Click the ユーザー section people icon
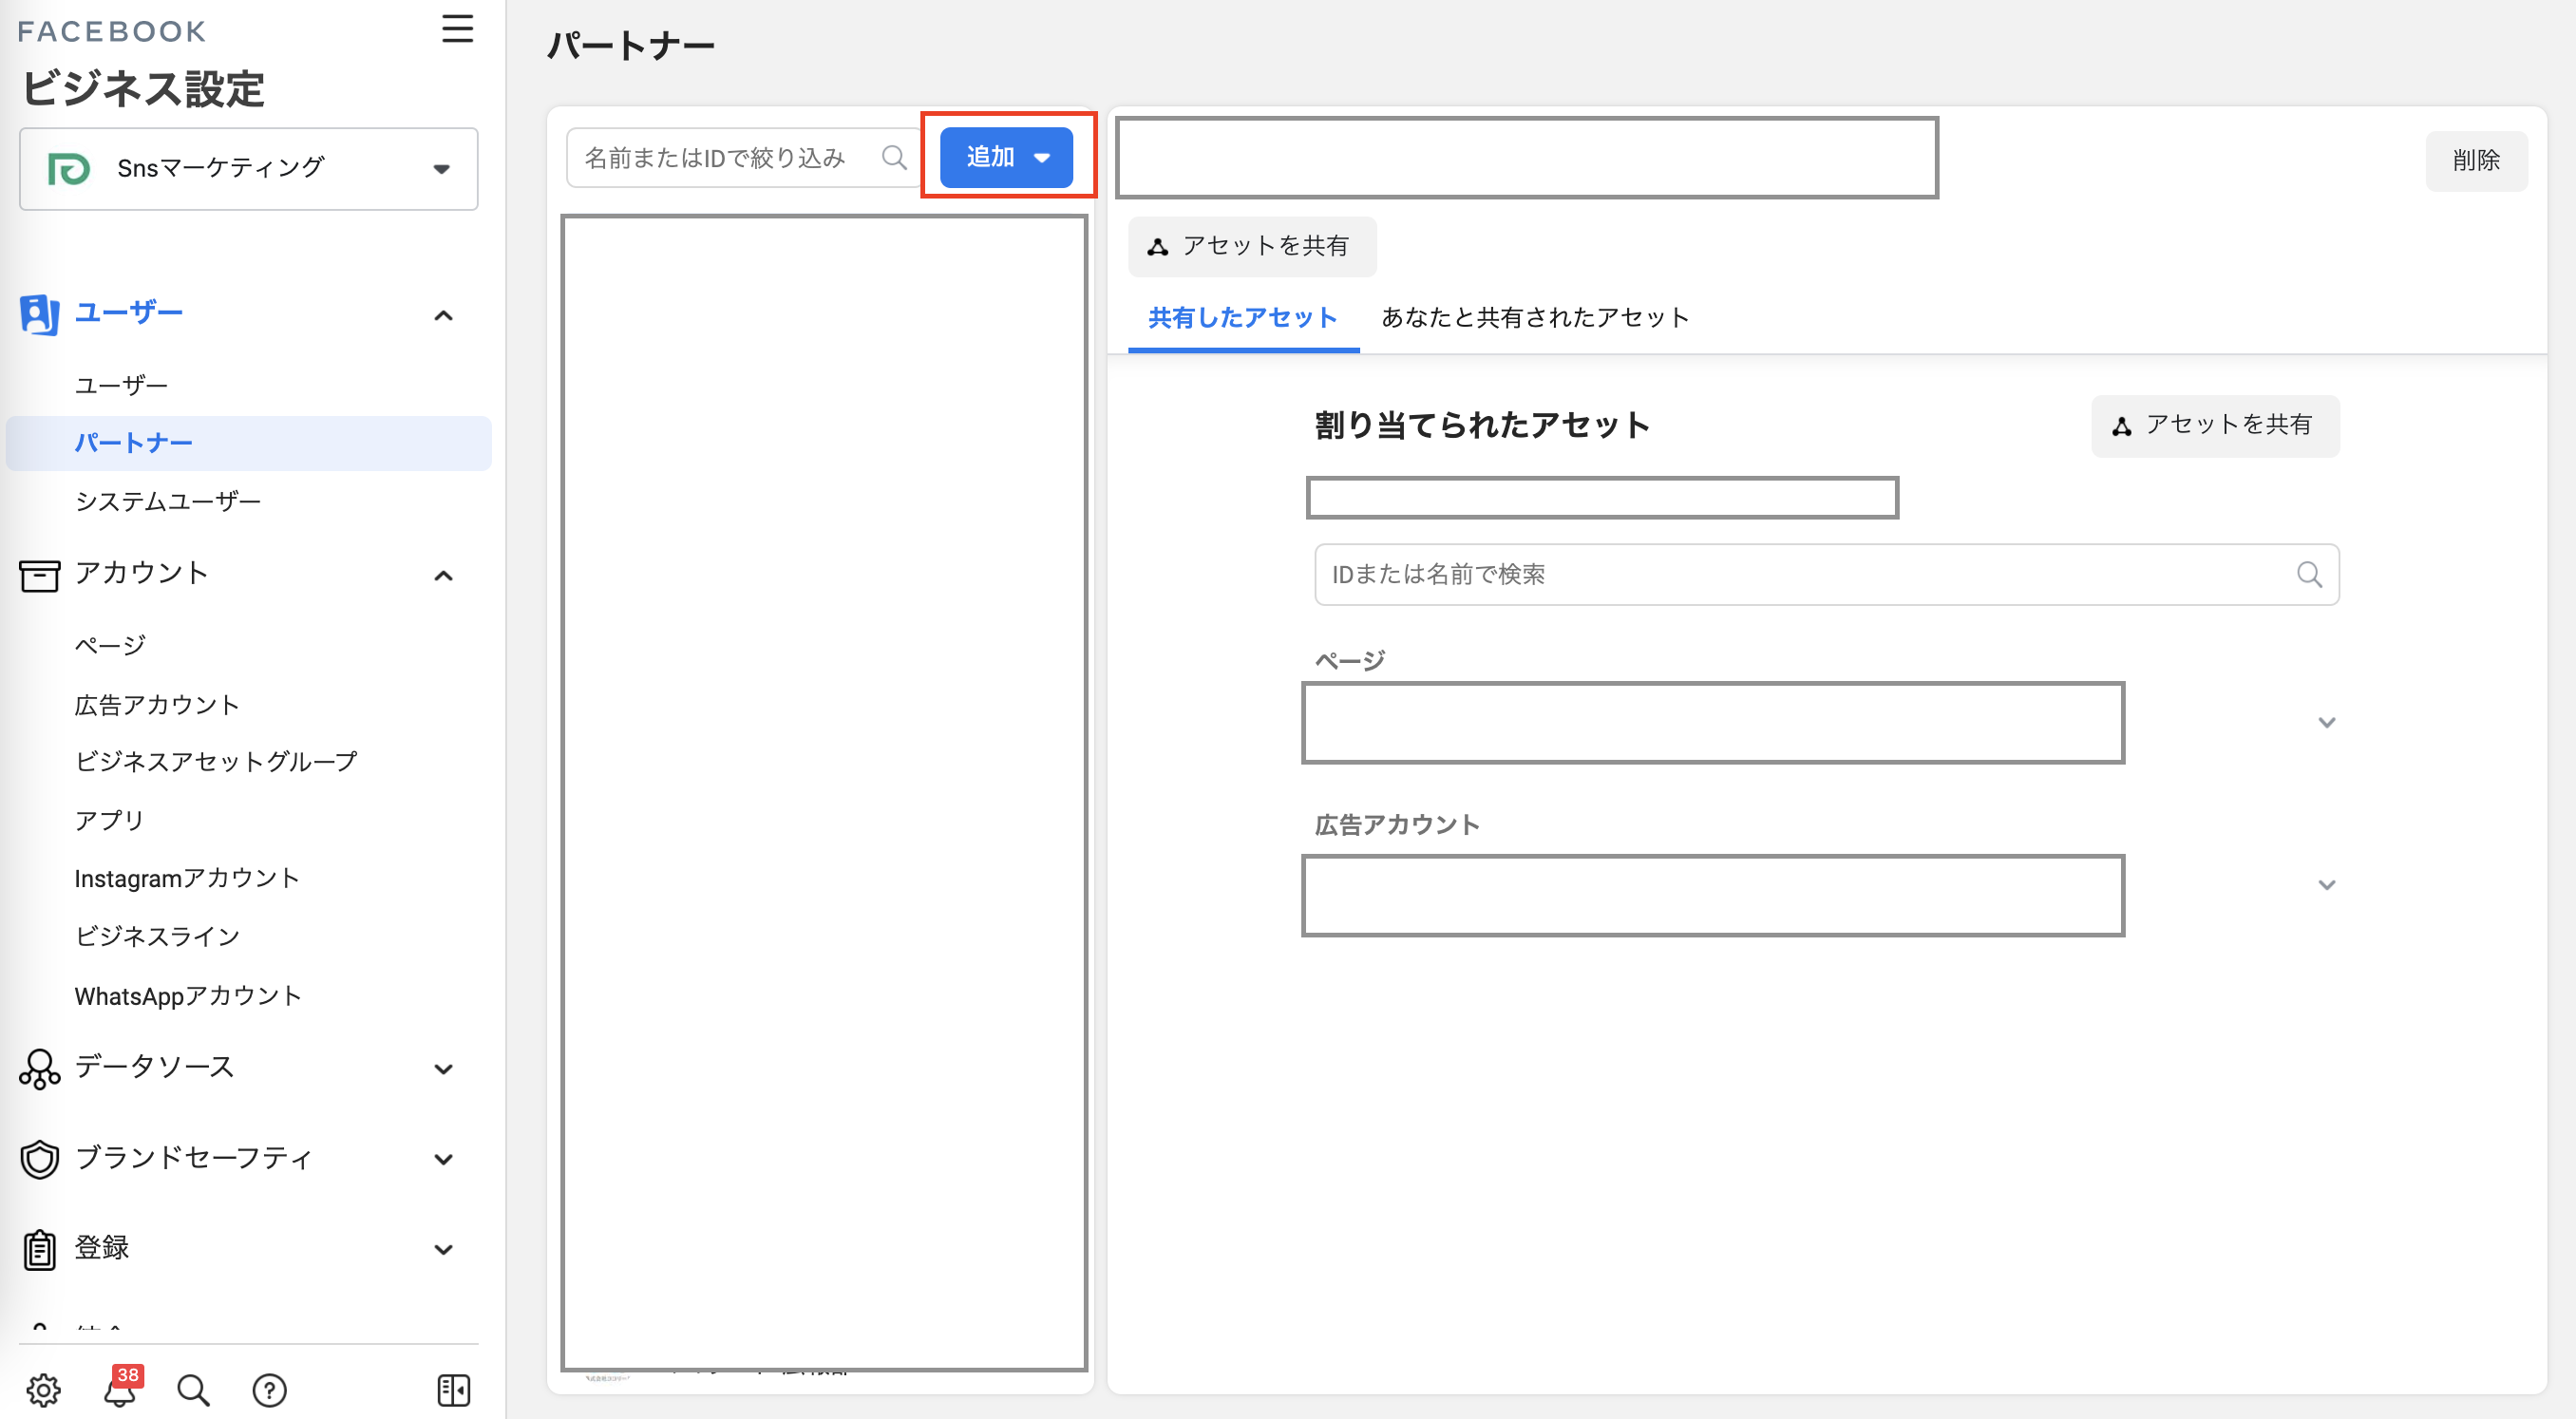 point(39,314)
